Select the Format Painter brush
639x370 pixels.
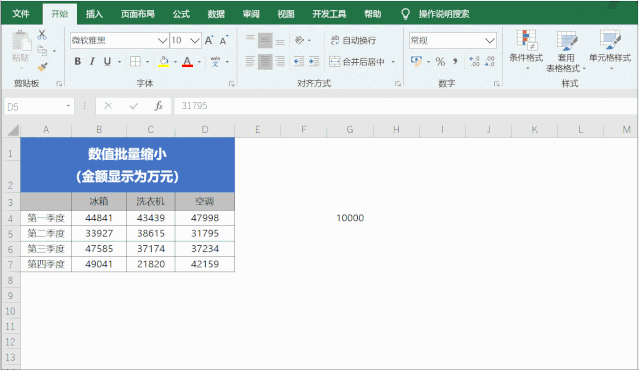(42, 66)
